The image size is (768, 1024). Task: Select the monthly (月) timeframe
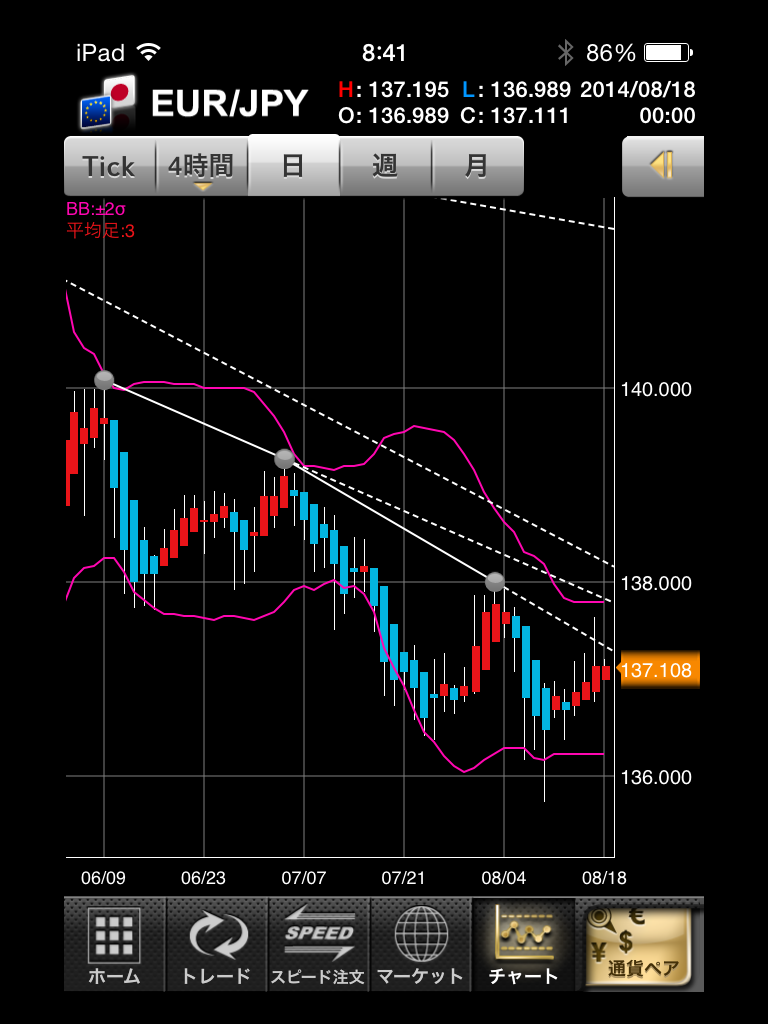pyautogui.click(x=477, y=167)
